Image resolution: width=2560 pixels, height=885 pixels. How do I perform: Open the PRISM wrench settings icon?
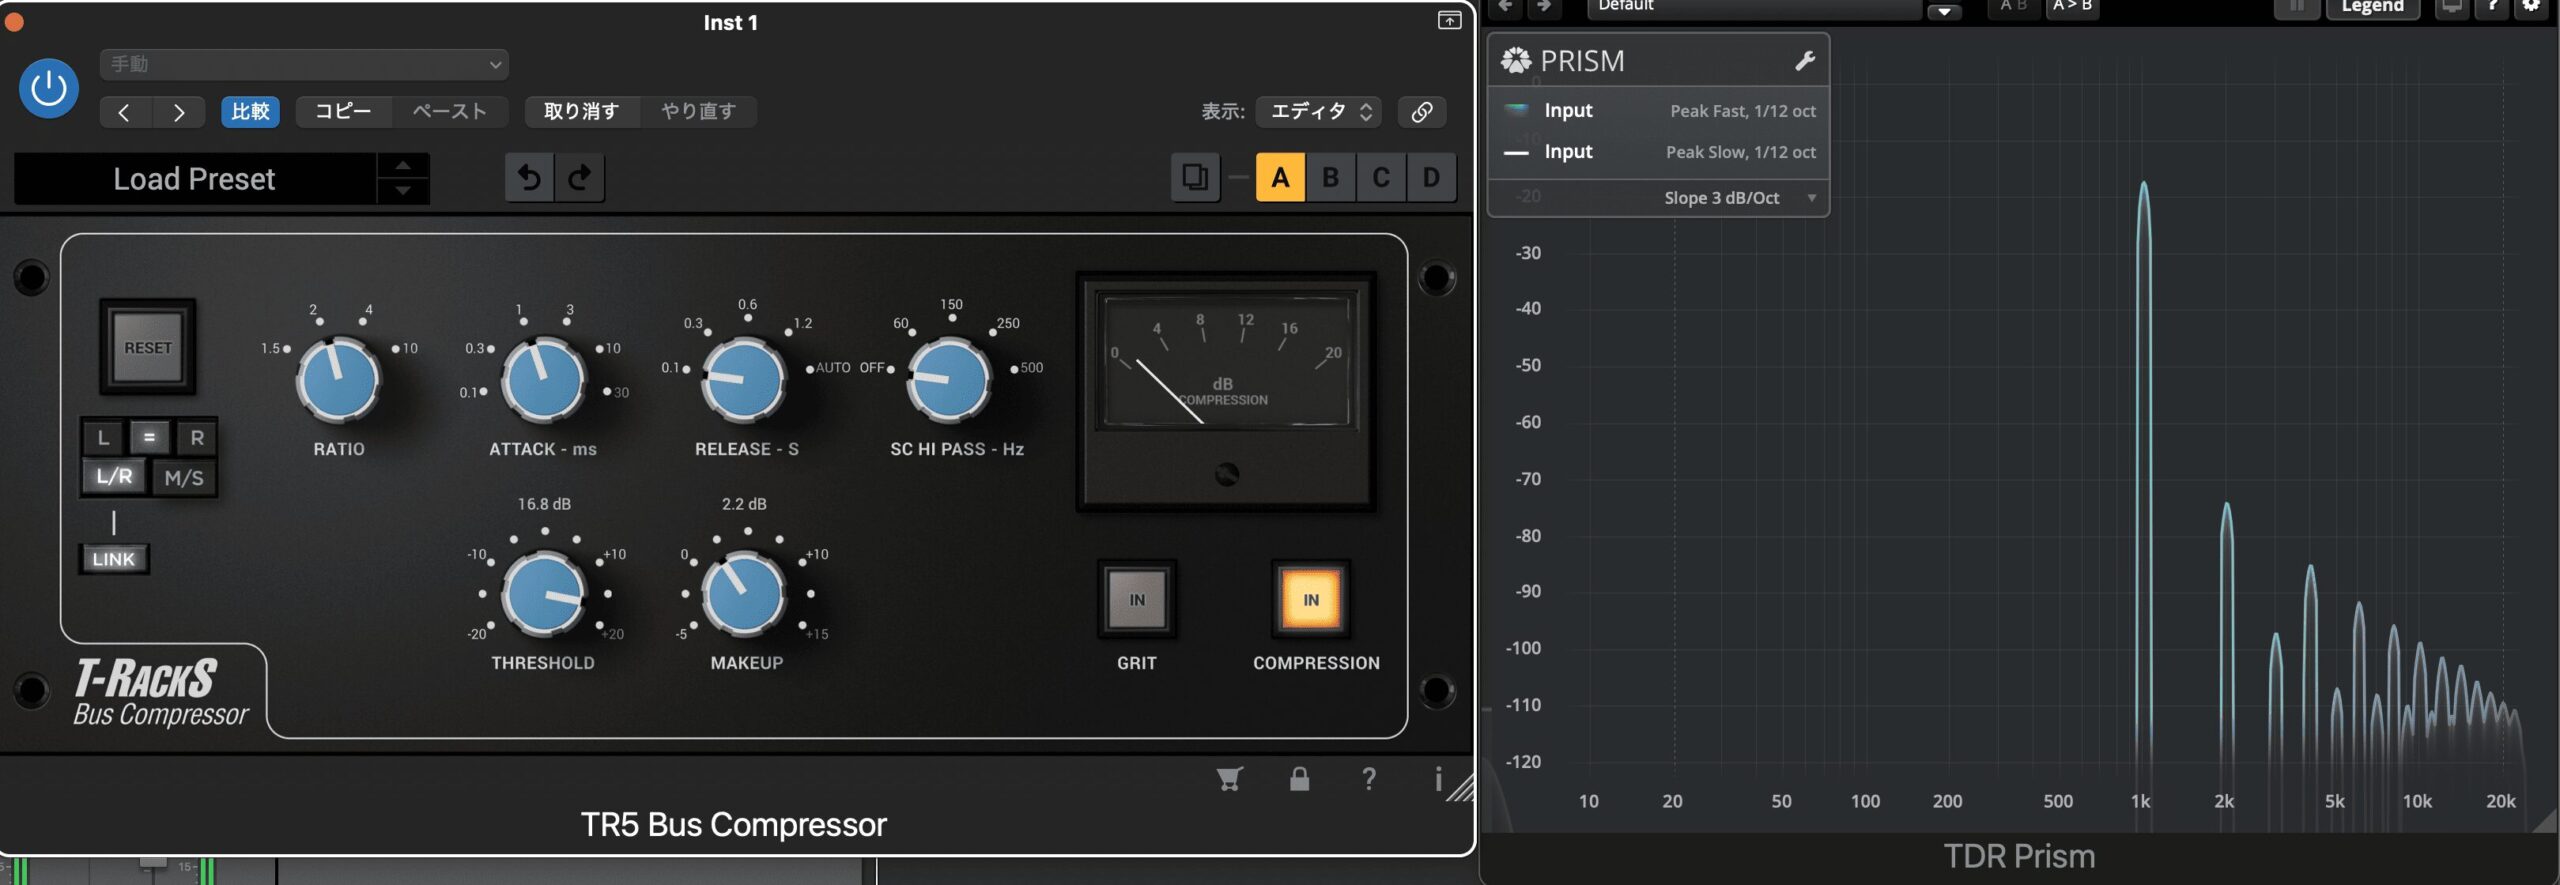click(1804, 61)
